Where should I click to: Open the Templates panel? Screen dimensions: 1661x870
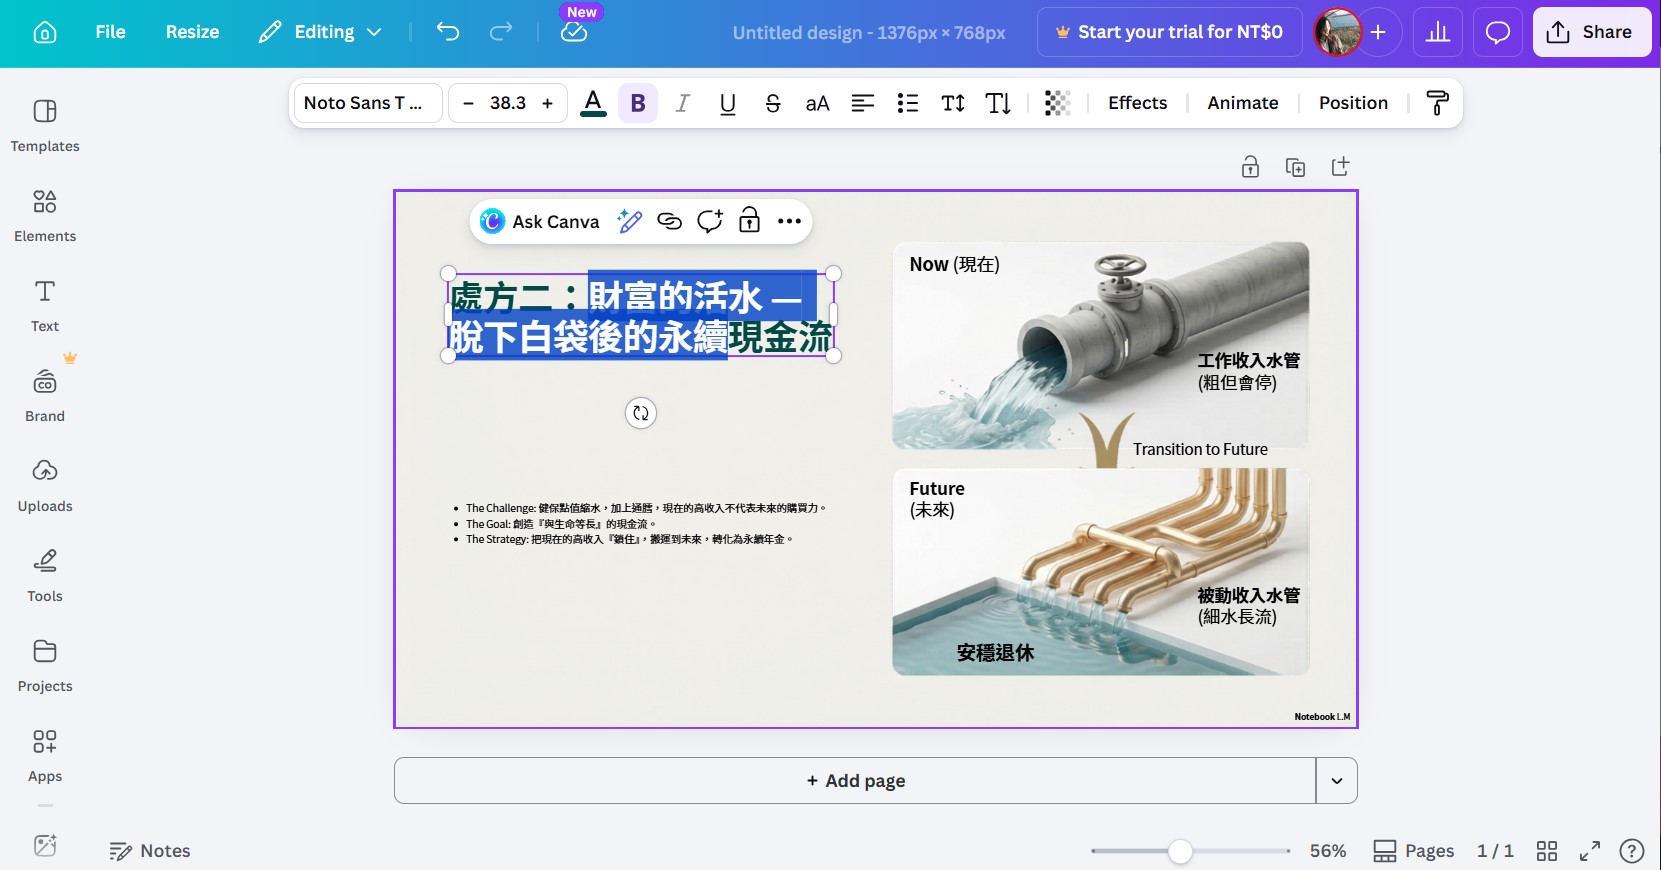click(45, 125)
